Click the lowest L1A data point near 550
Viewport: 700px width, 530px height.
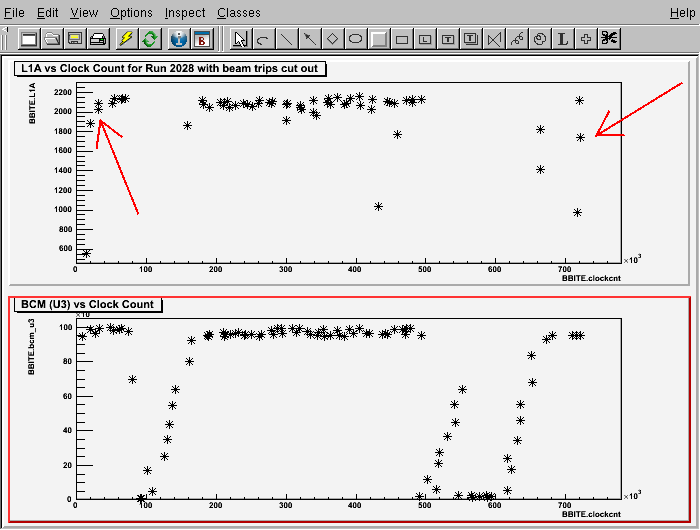click(86, 254)
